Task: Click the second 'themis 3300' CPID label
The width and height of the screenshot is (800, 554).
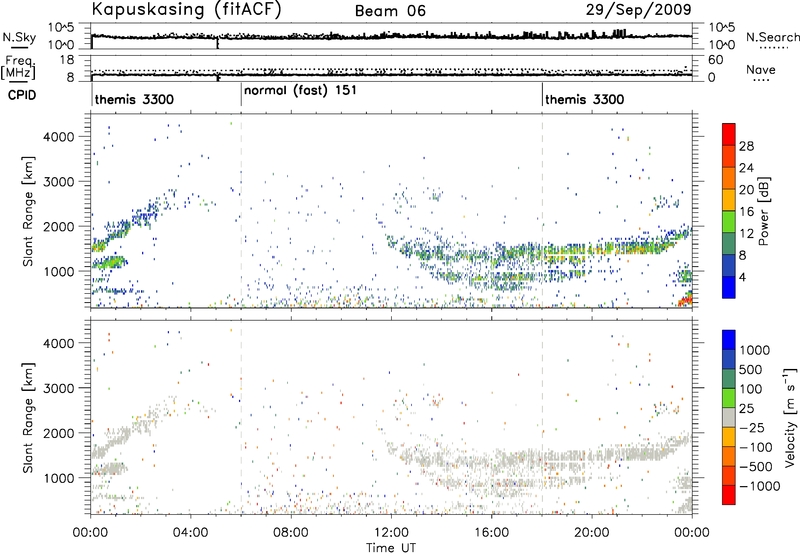Action: click(585, 99)
